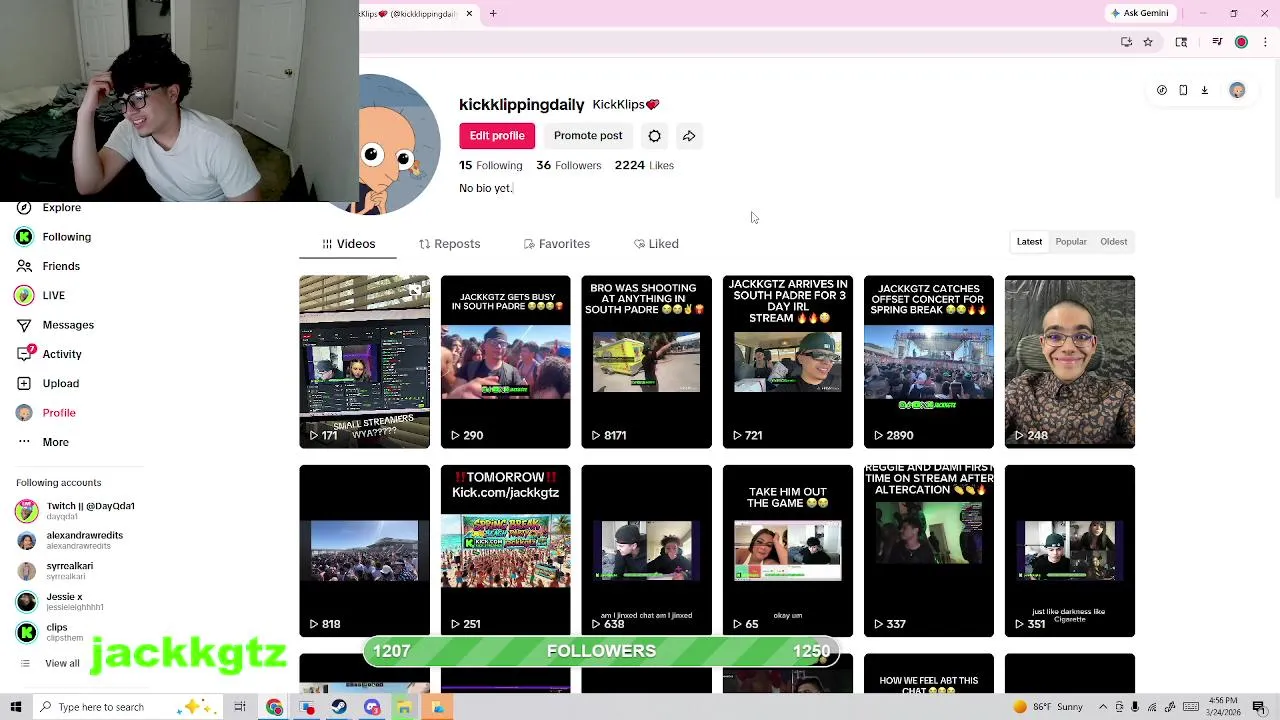
Task: Click the Windows Start button
Action: point(17,707)
